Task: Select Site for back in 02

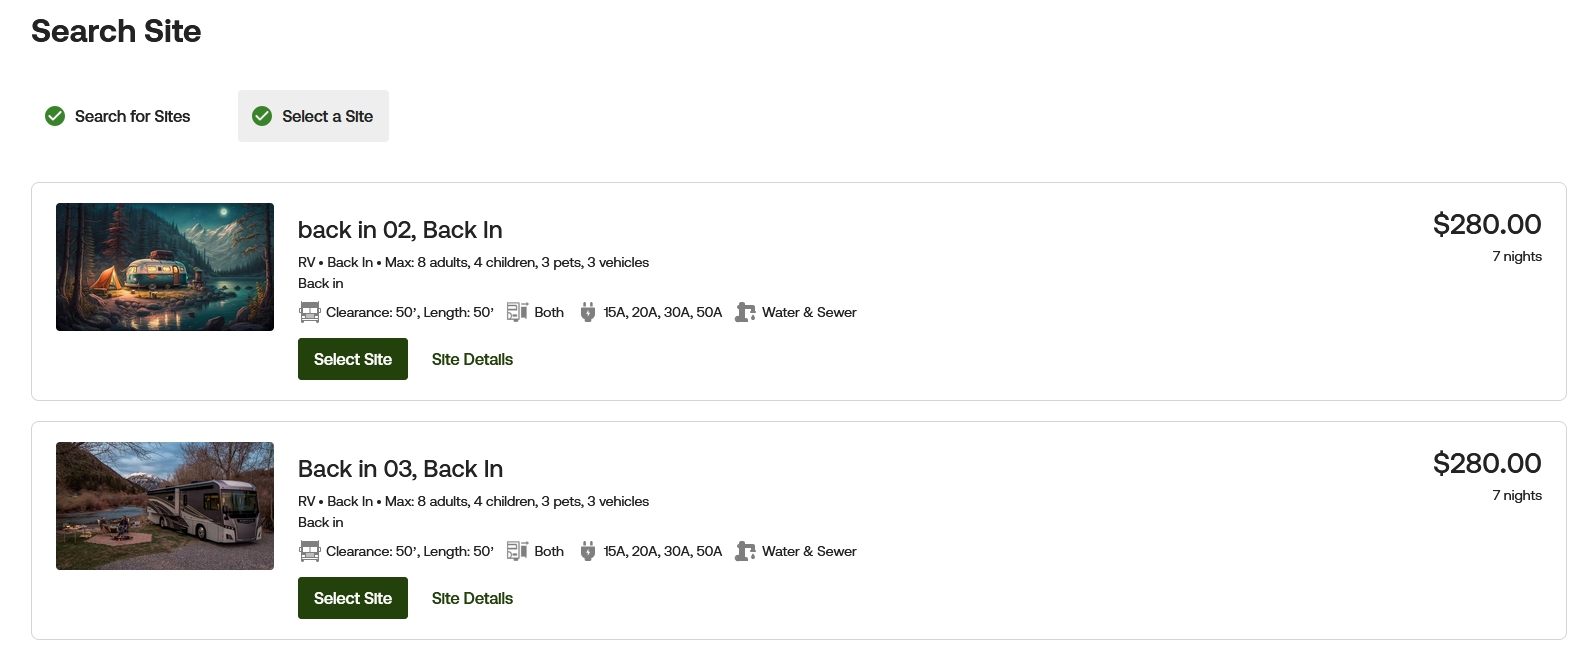Action: 353,359
